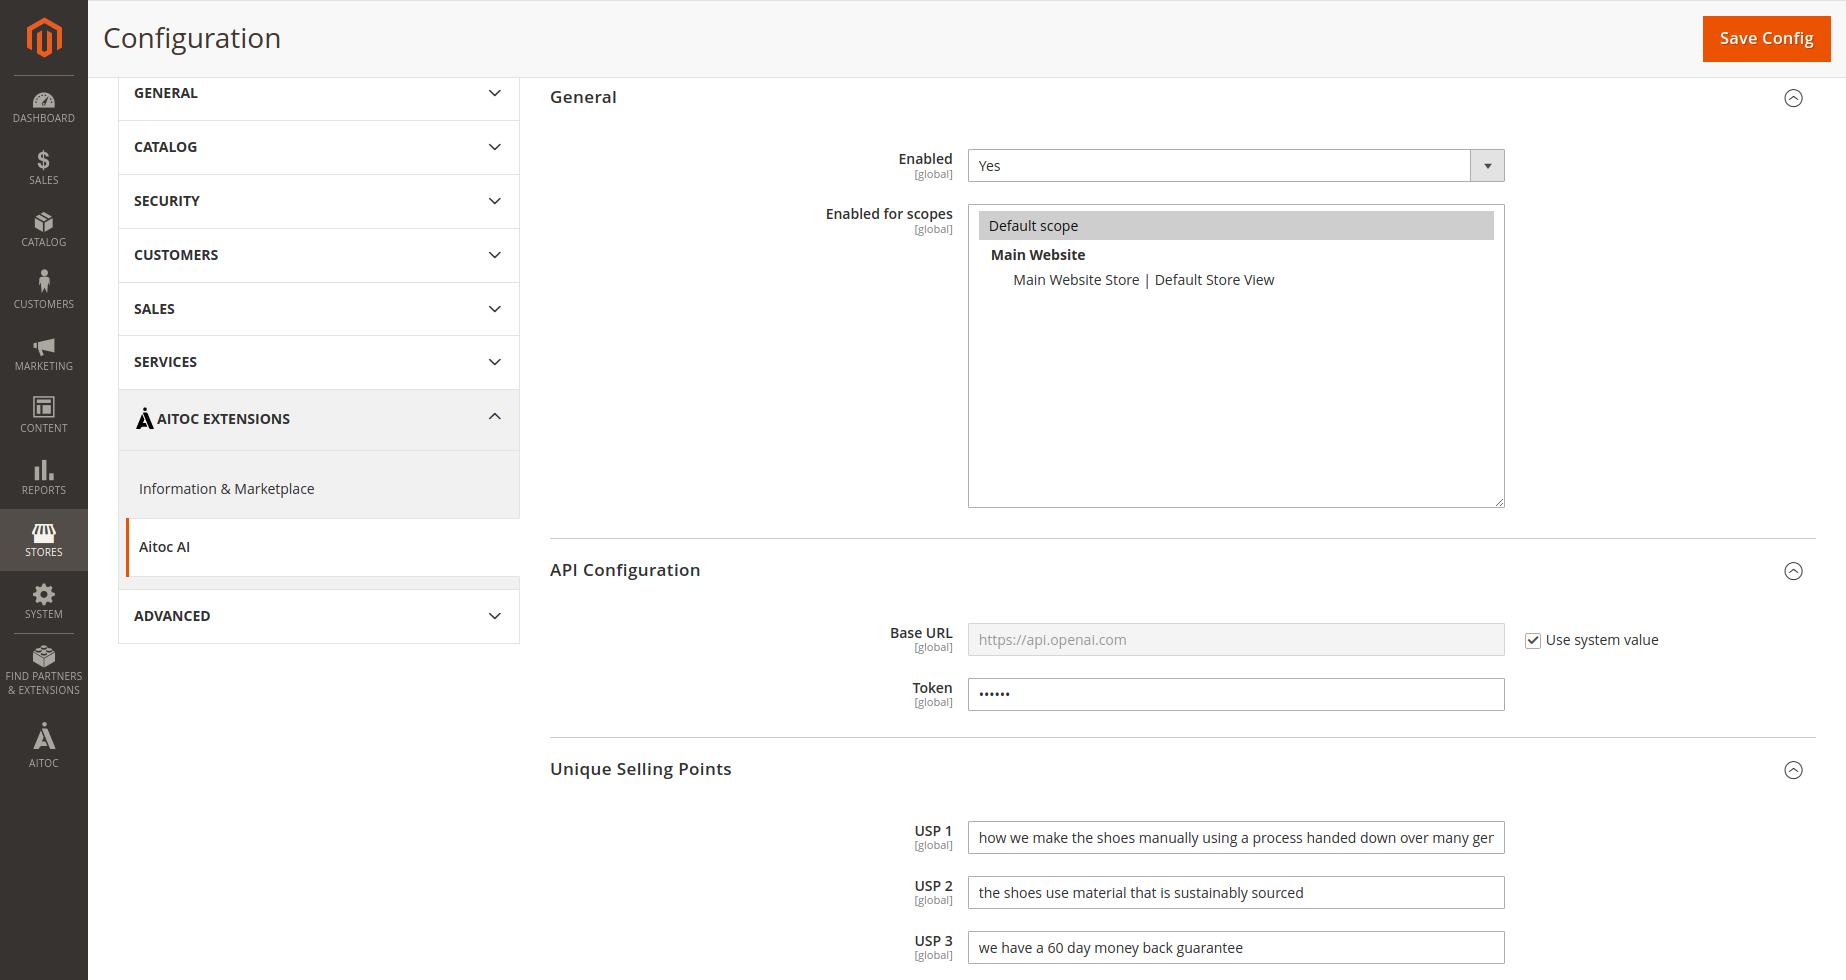Click the USP 3 text field
Screen dimensions: 1846x980
pos(1236,948)
